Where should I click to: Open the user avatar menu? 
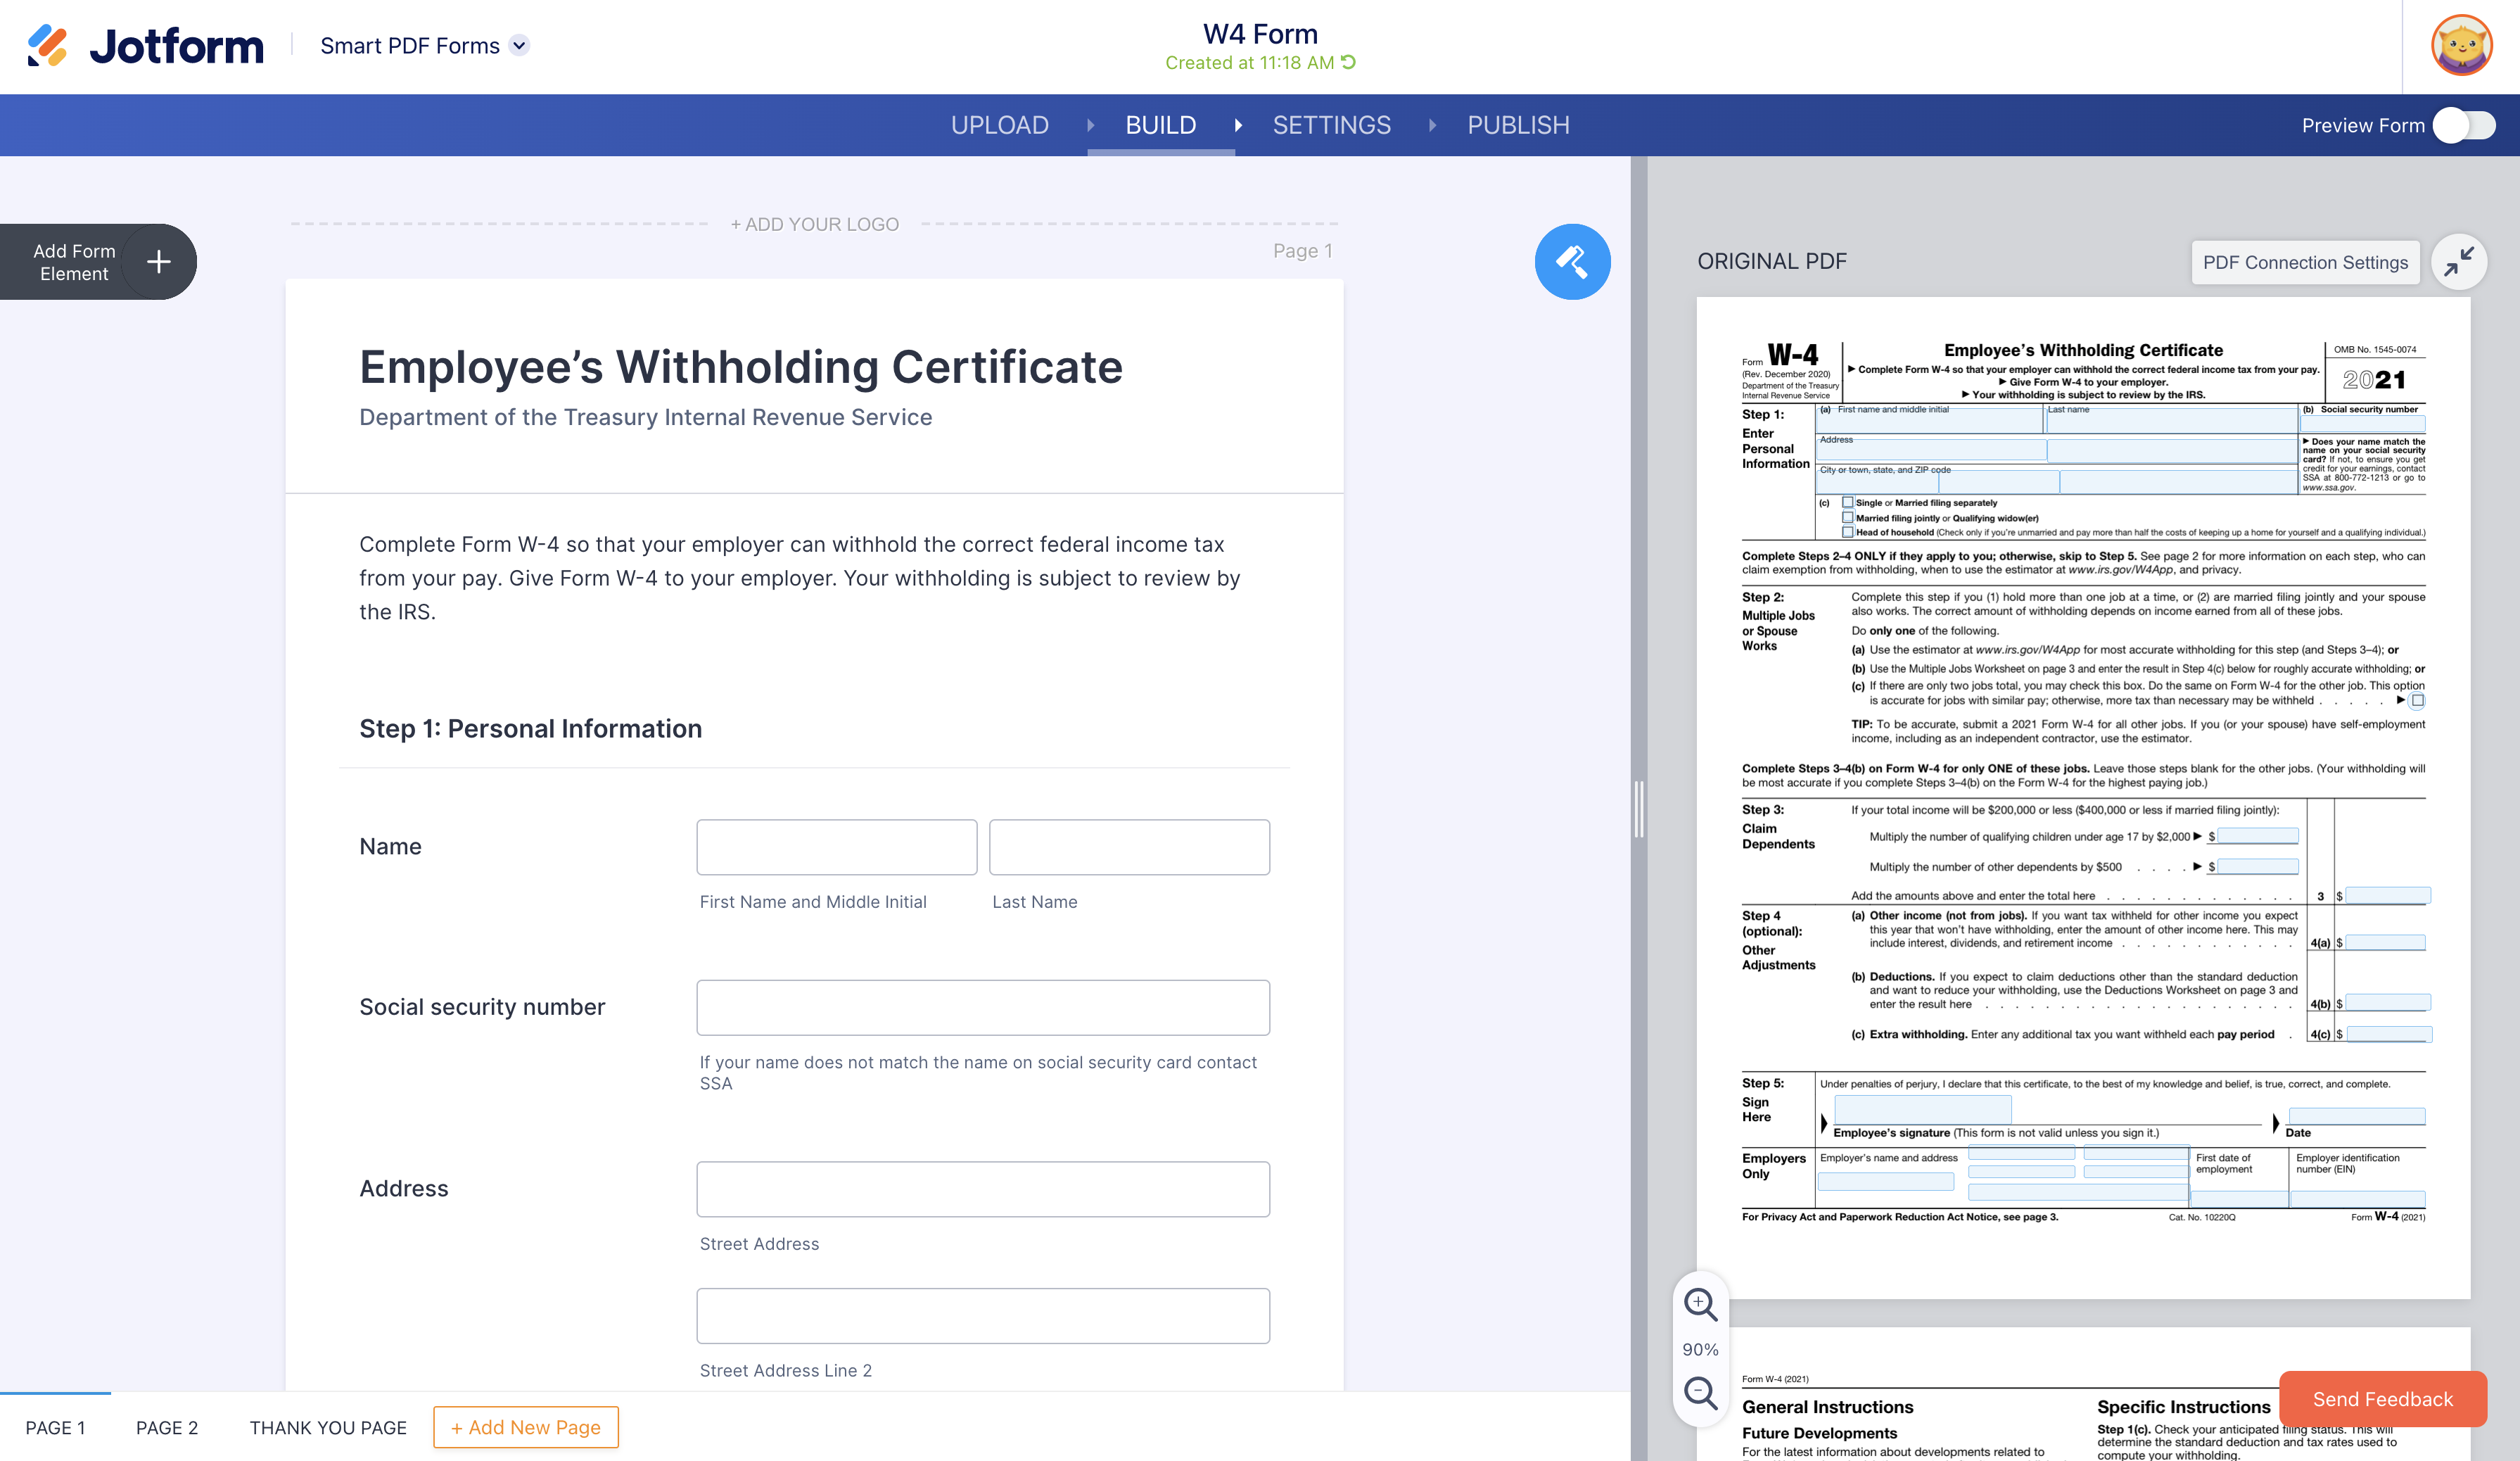pyautogui.click(x=2461, y=46)
